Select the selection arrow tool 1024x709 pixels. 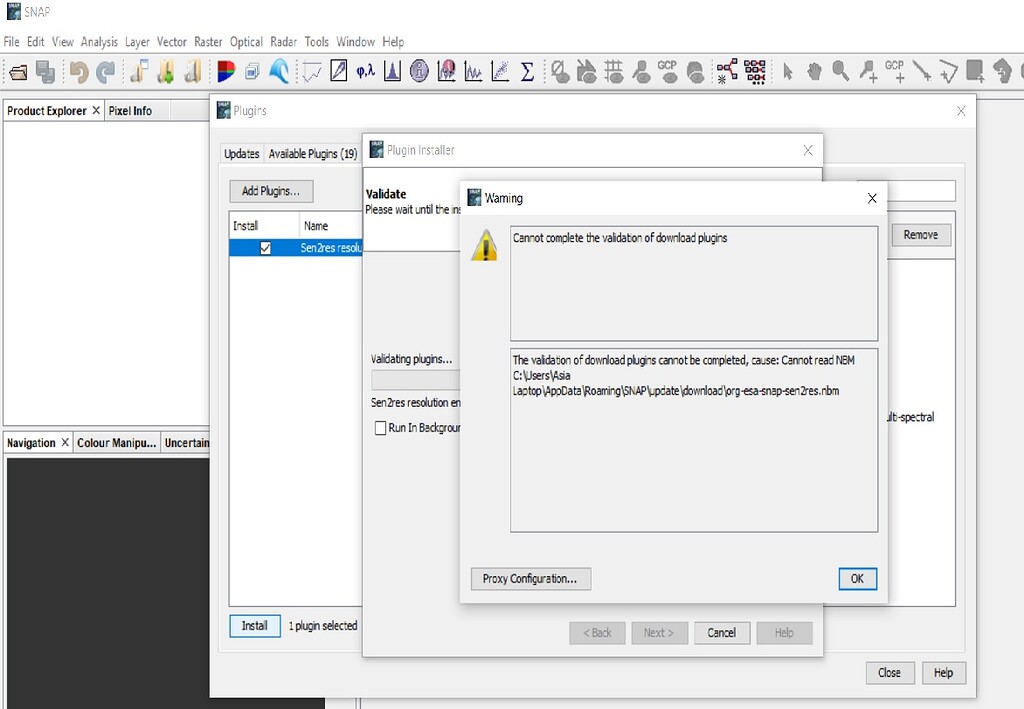pyautogui.click(x=789, y=71)
